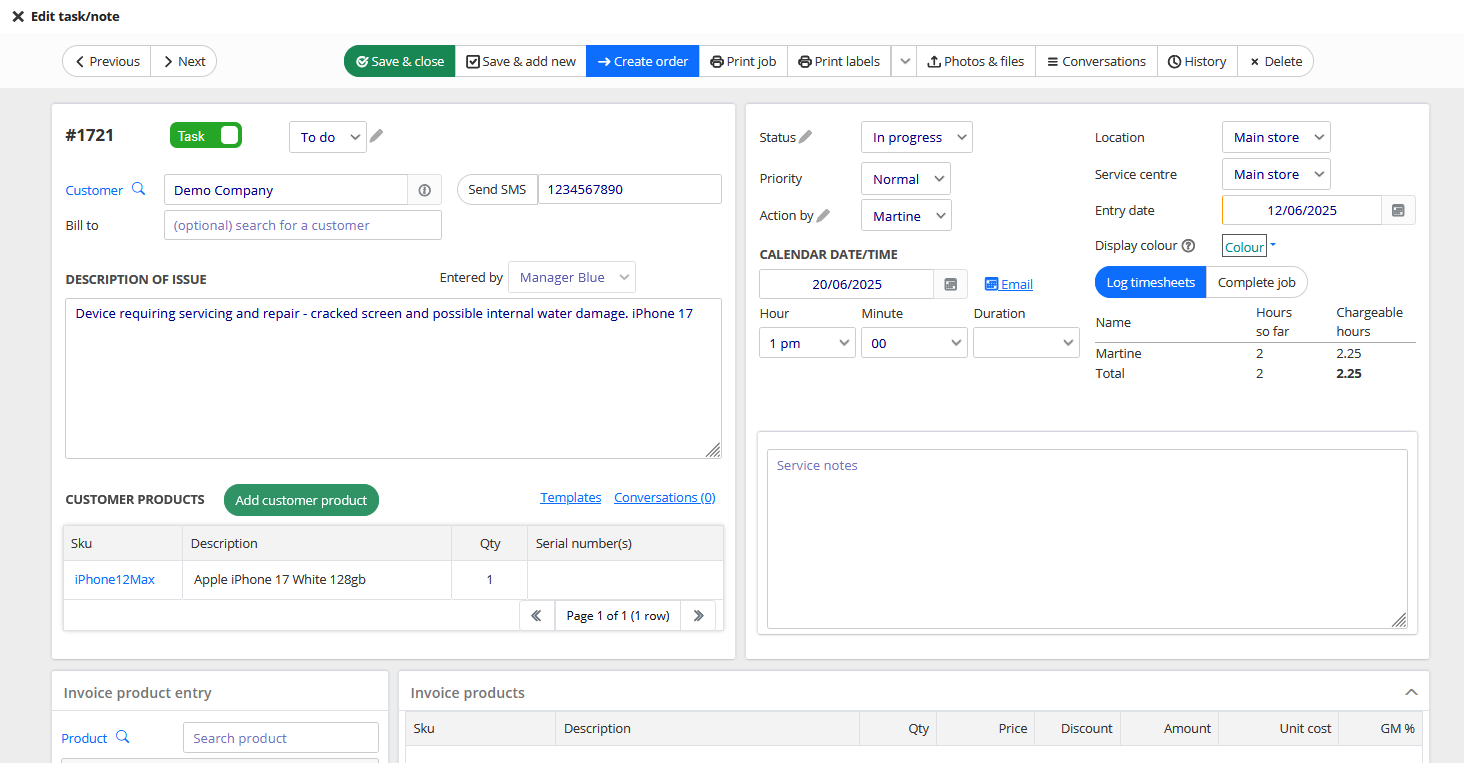Open calendar picker for calendar date
Viewport: 1464px width, 763px height.
point(951,284)
